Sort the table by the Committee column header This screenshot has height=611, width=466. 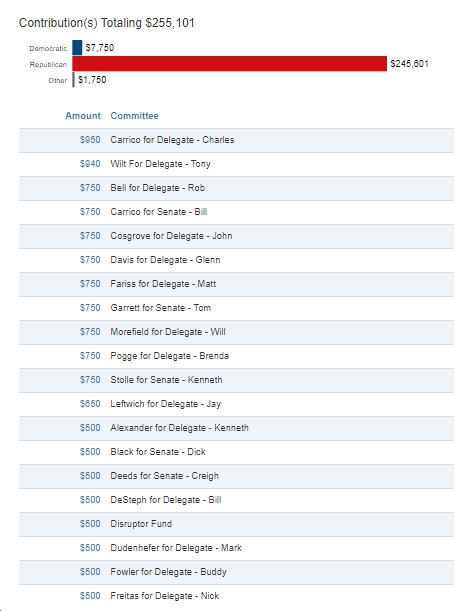[134, 116]
